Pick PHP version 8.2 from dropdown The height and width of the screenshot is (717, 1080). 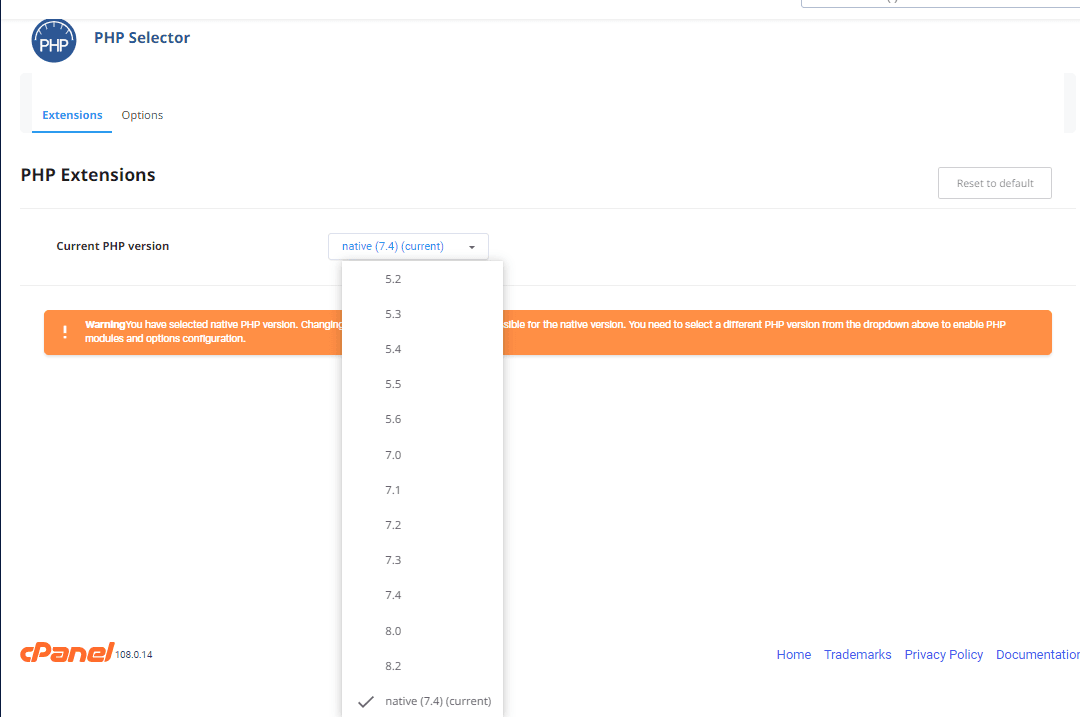[393, 666]
